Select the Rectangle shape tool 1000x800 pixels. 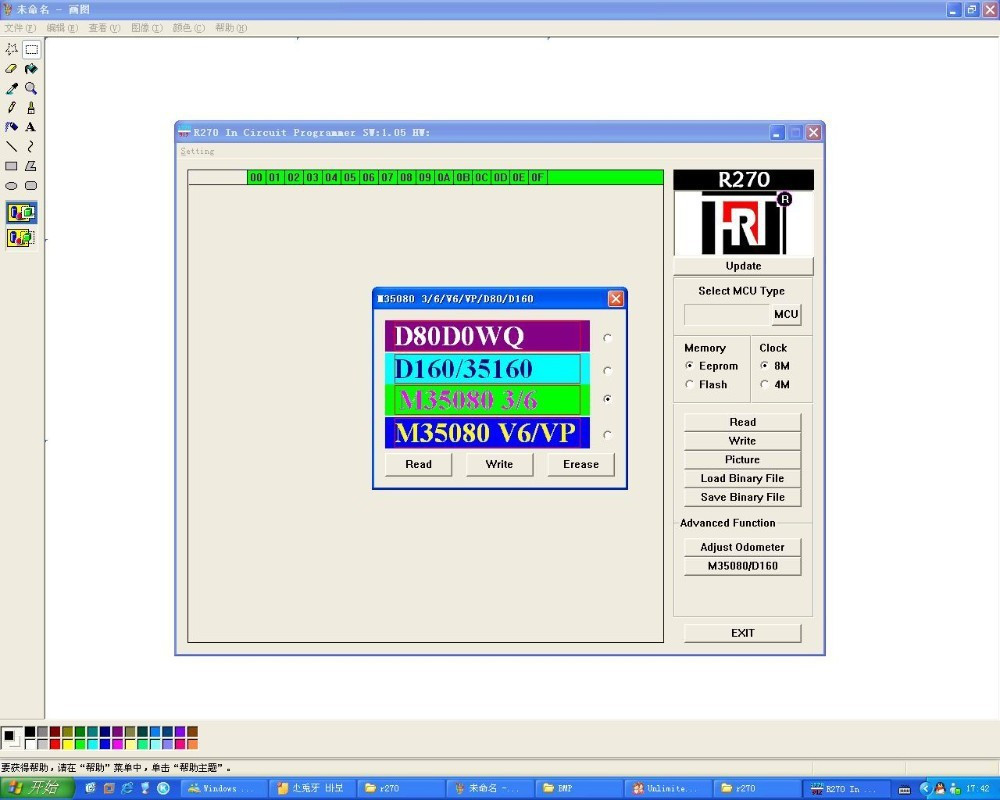click(11, 166)
